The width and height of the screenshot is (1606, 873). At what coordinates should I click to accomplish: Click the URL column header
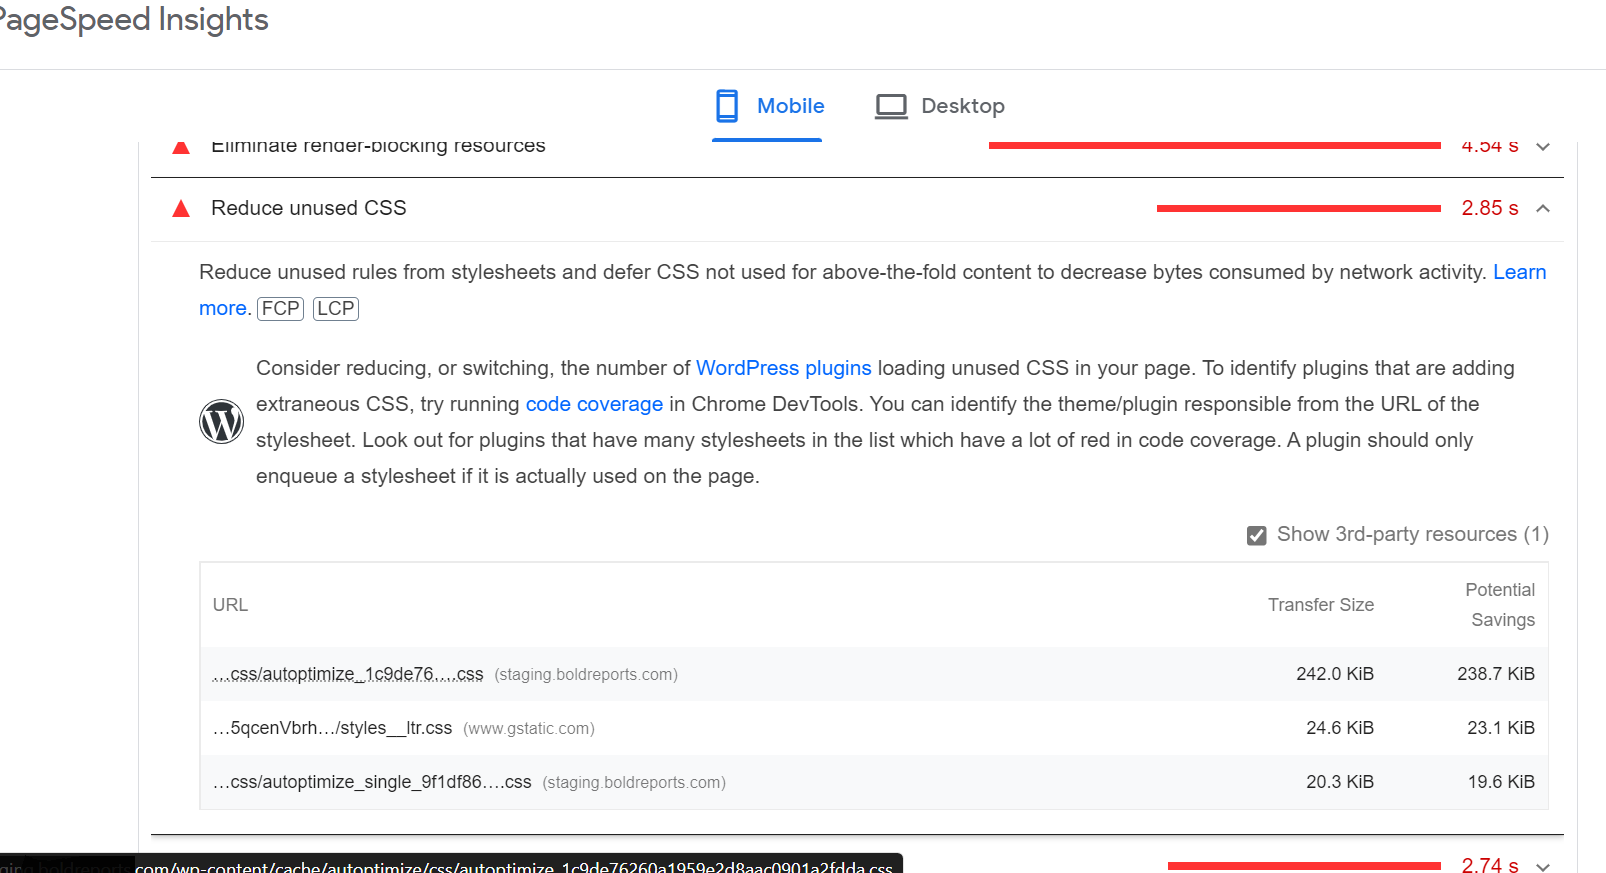pyautogui.click(x=230, y=605)
